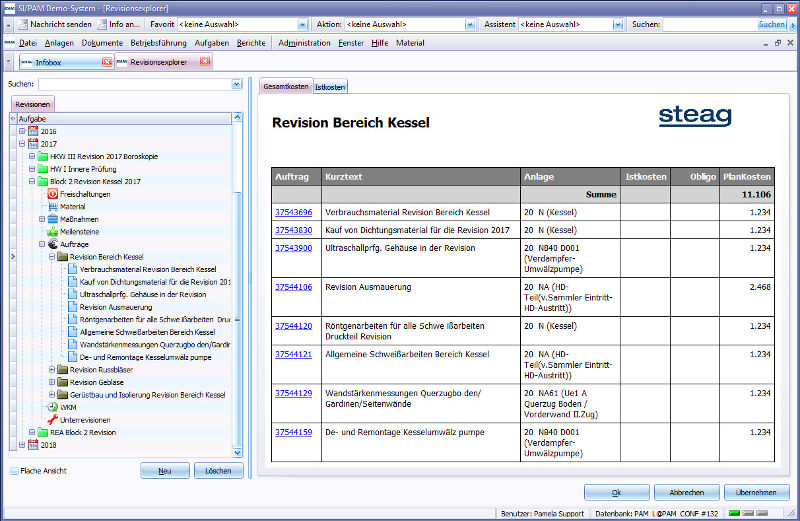Open the Berichte menu
This screenshot has height=521, width=800.
tap(251, 43)
